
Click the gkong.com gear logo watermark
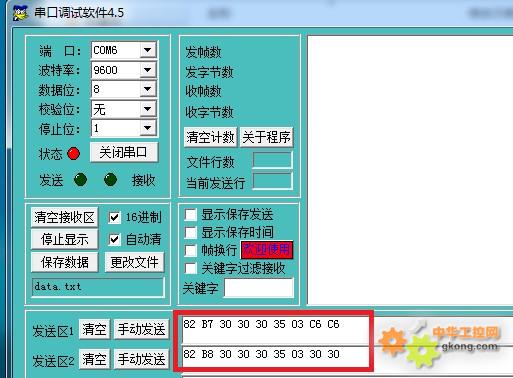tap(439, 344)
